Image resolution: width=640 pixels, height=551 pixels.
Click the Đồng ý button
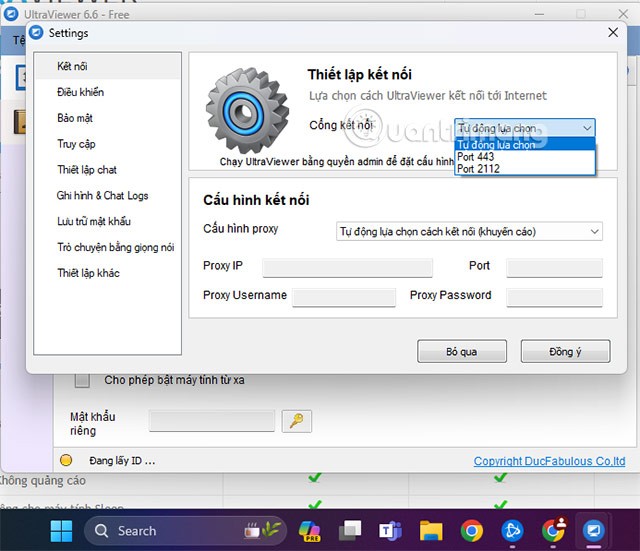564,352
